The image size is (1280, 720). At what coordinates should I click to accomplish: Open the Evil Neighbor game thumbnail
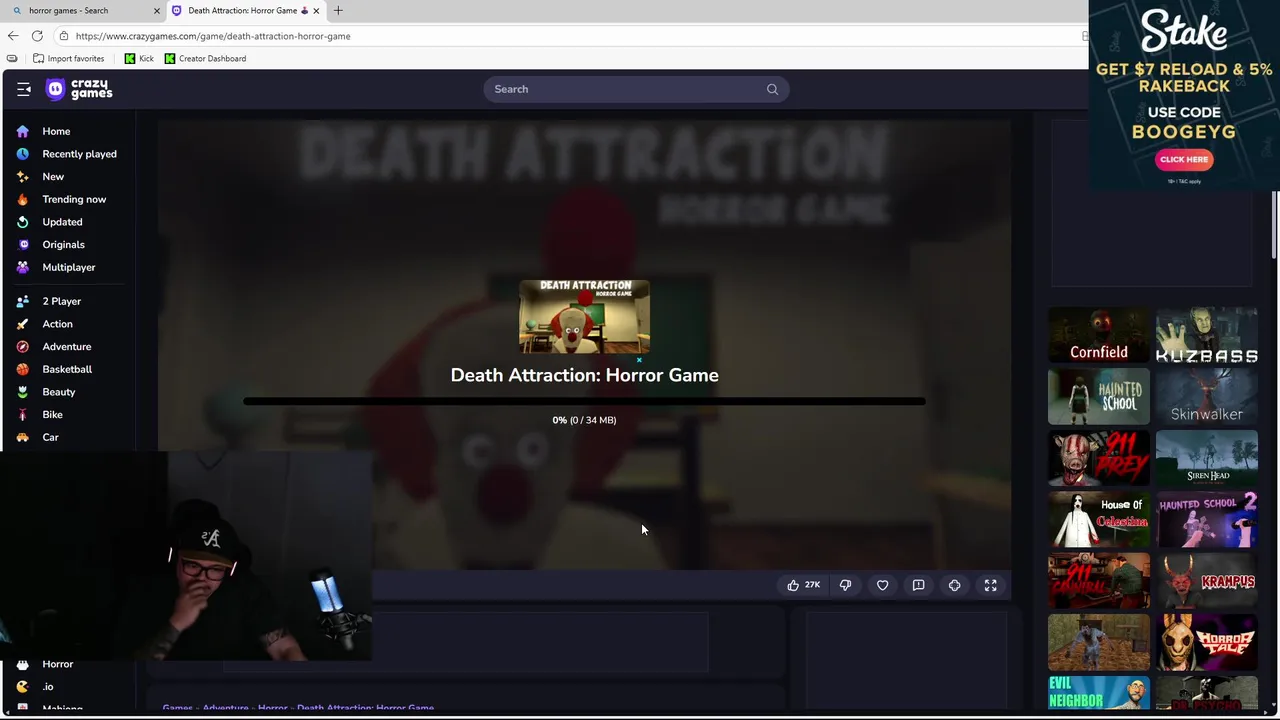[1099, 693]
